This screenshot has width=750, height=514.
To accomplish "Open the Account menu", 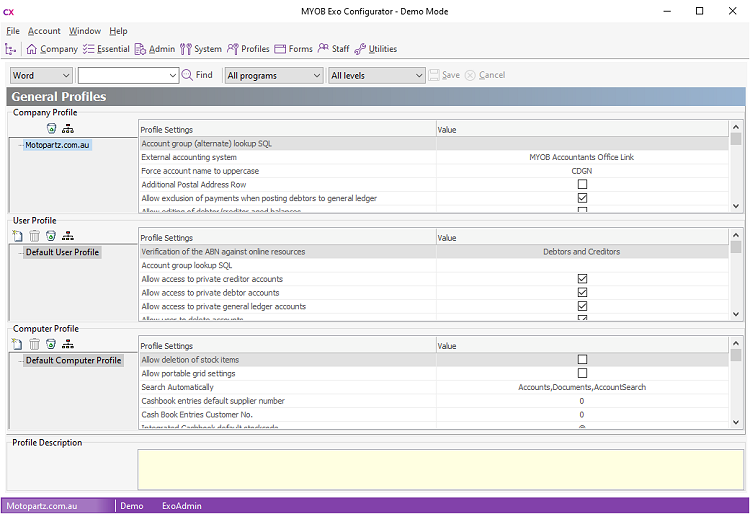I will tap(44, 31).
